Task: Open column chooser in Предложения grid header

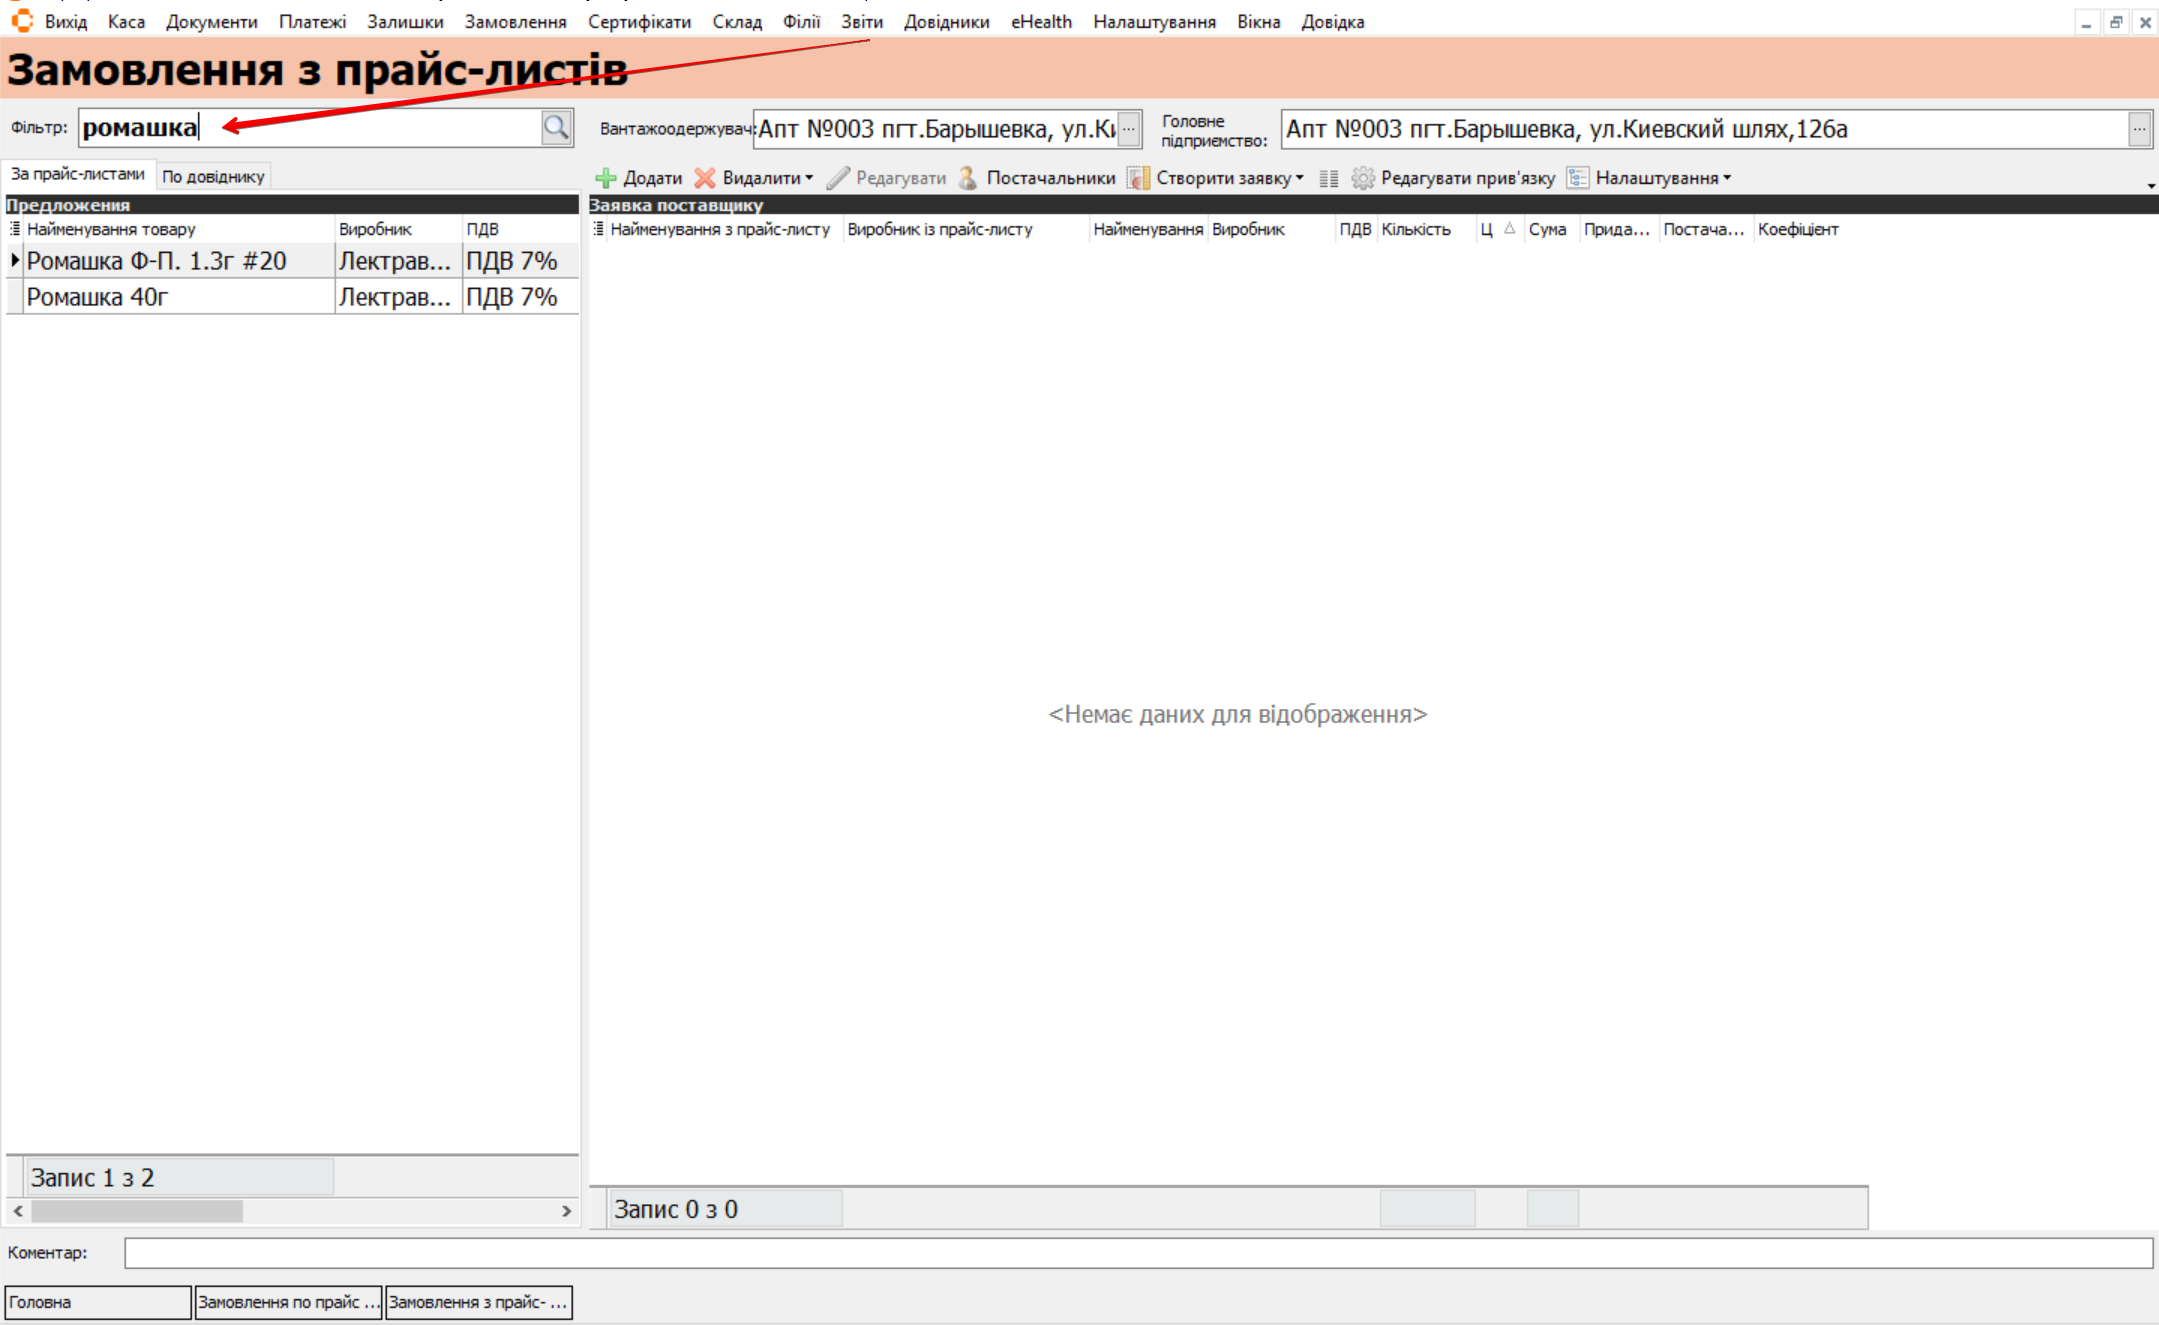Action: coord(15,229)
